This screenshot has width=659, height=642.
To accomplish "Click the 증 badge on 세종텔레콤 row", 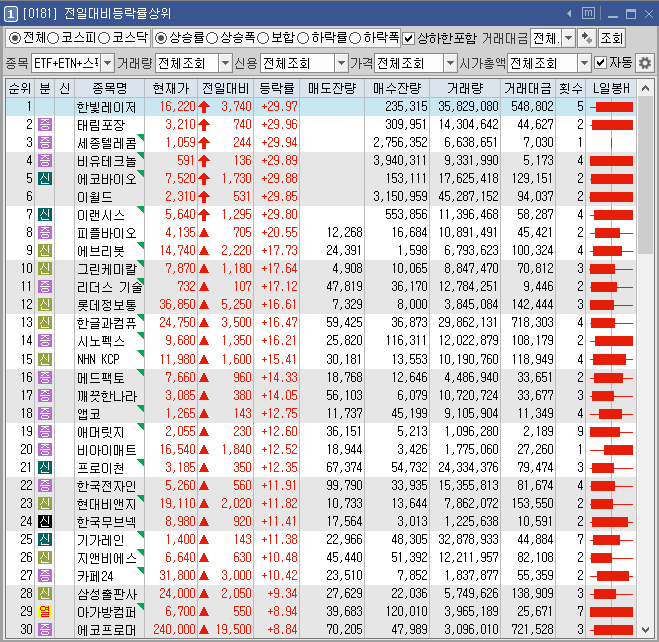I will click(x=45, y=142).
